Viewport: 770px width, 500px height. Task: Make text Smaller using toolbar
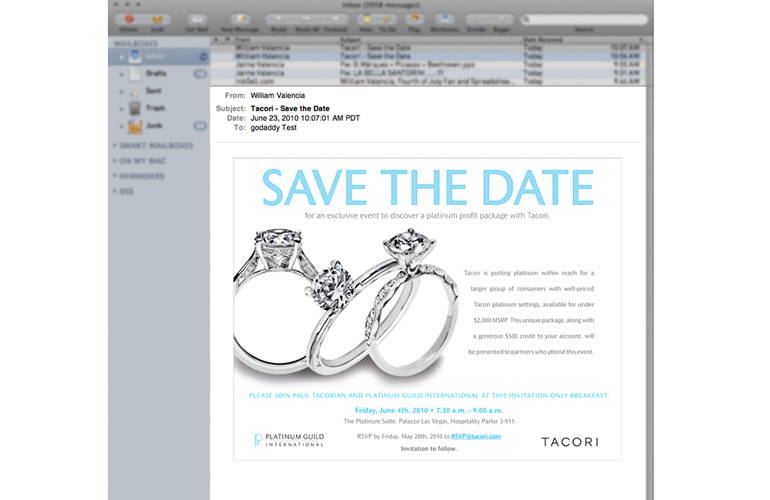click(x=477, y=19)
